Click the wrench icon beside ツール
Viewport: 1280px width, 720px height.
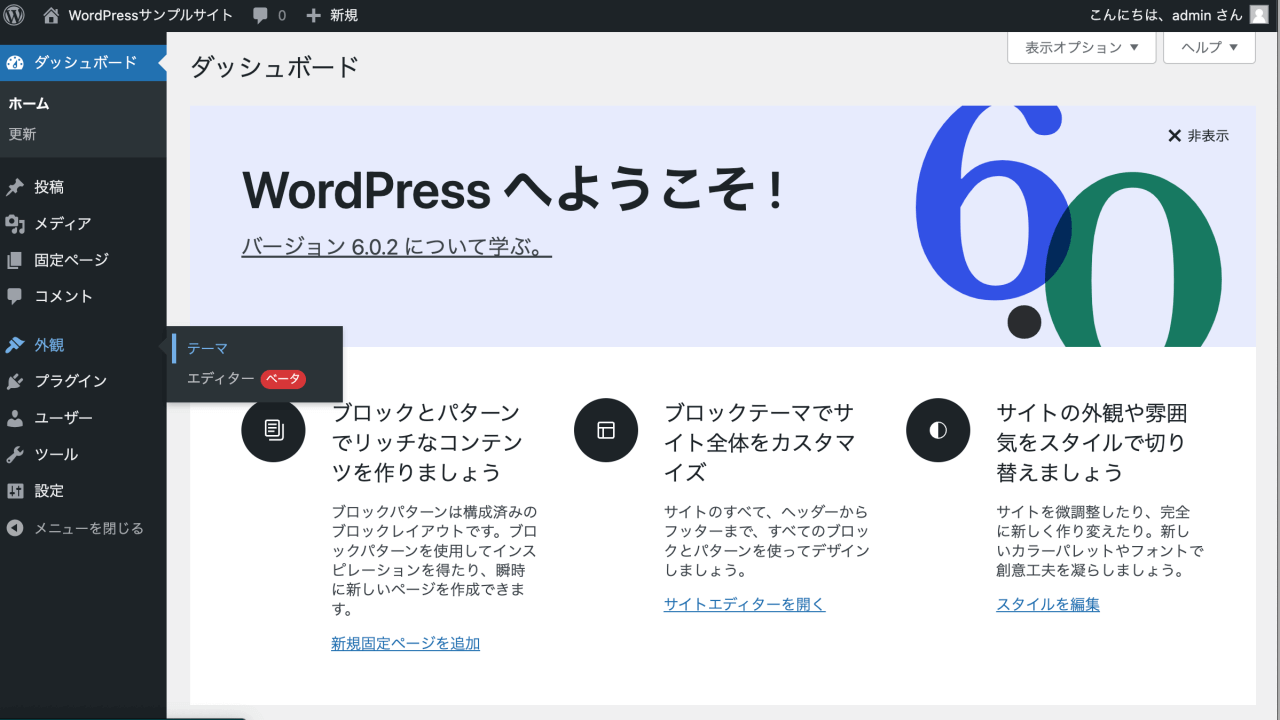click(15, 454)
